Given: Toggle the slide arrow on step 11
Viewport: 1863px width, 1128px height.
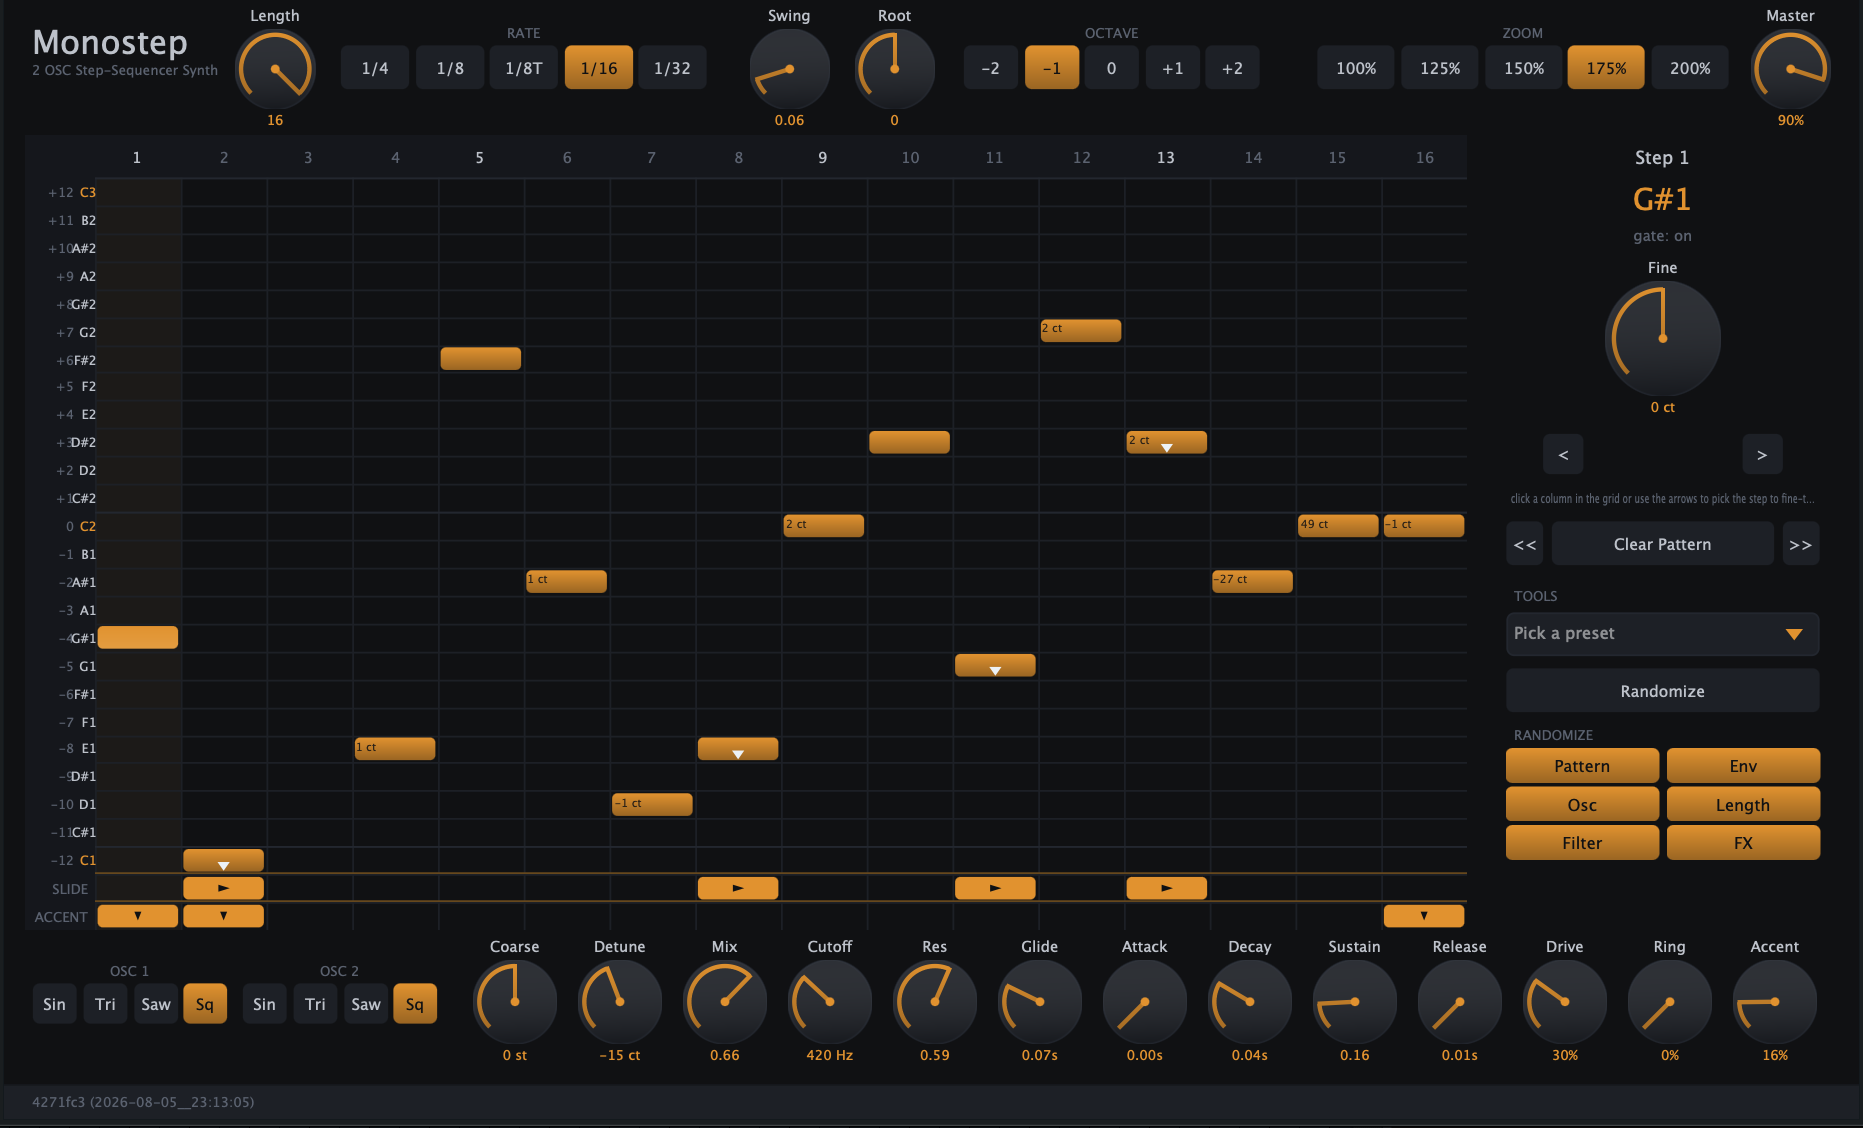Looking at the screenshot, I should 995,888.
